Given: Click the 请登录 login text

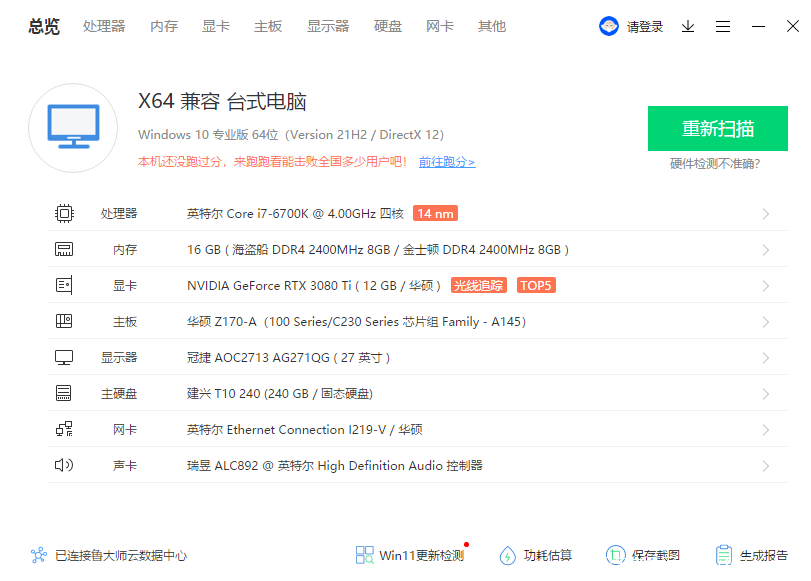Looking at the screenshot, I should 645,26.
